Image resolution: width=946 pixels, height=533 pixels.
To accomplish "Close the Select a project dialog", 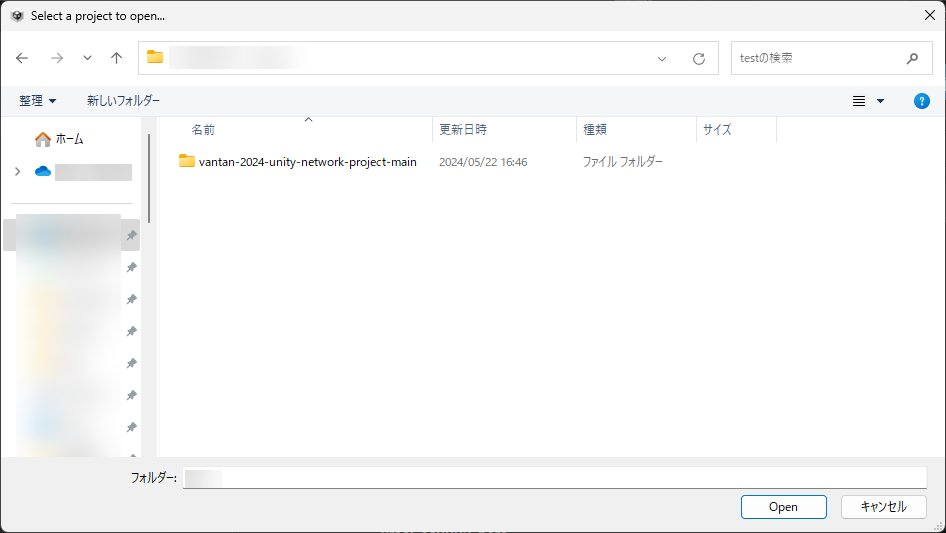I will (x=930, y=16).
